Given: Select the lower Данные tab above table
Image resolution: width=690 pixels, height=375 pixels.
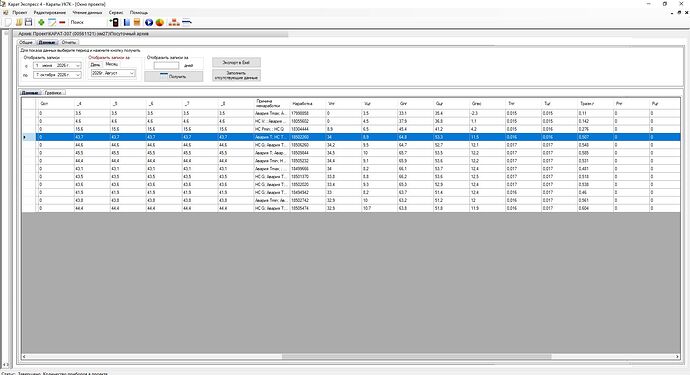Looking at the screenshot, I should click(x=30, y=93).
